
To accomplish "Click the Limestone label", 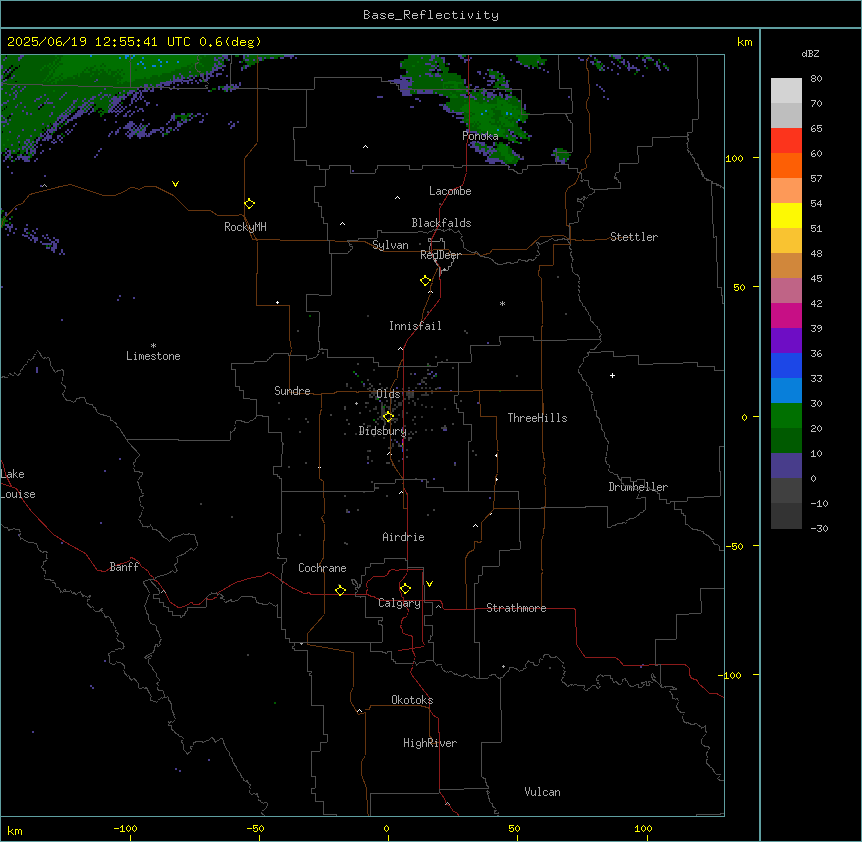I will point(153,356).
